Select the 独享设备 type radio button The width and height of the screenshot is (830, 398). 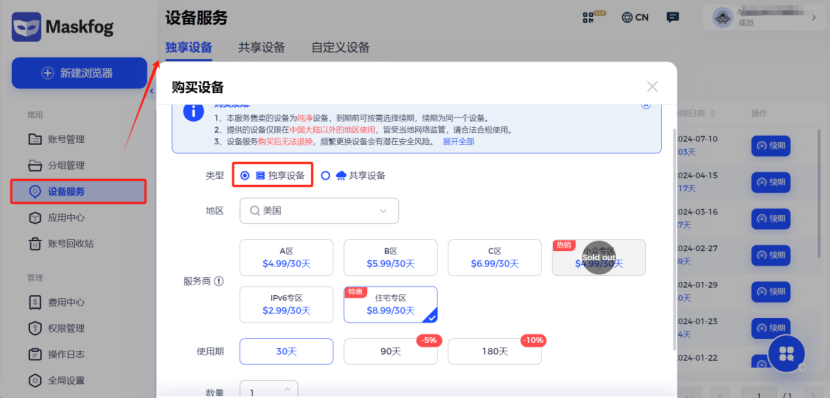pyautogui.click(x=245, y=176)
